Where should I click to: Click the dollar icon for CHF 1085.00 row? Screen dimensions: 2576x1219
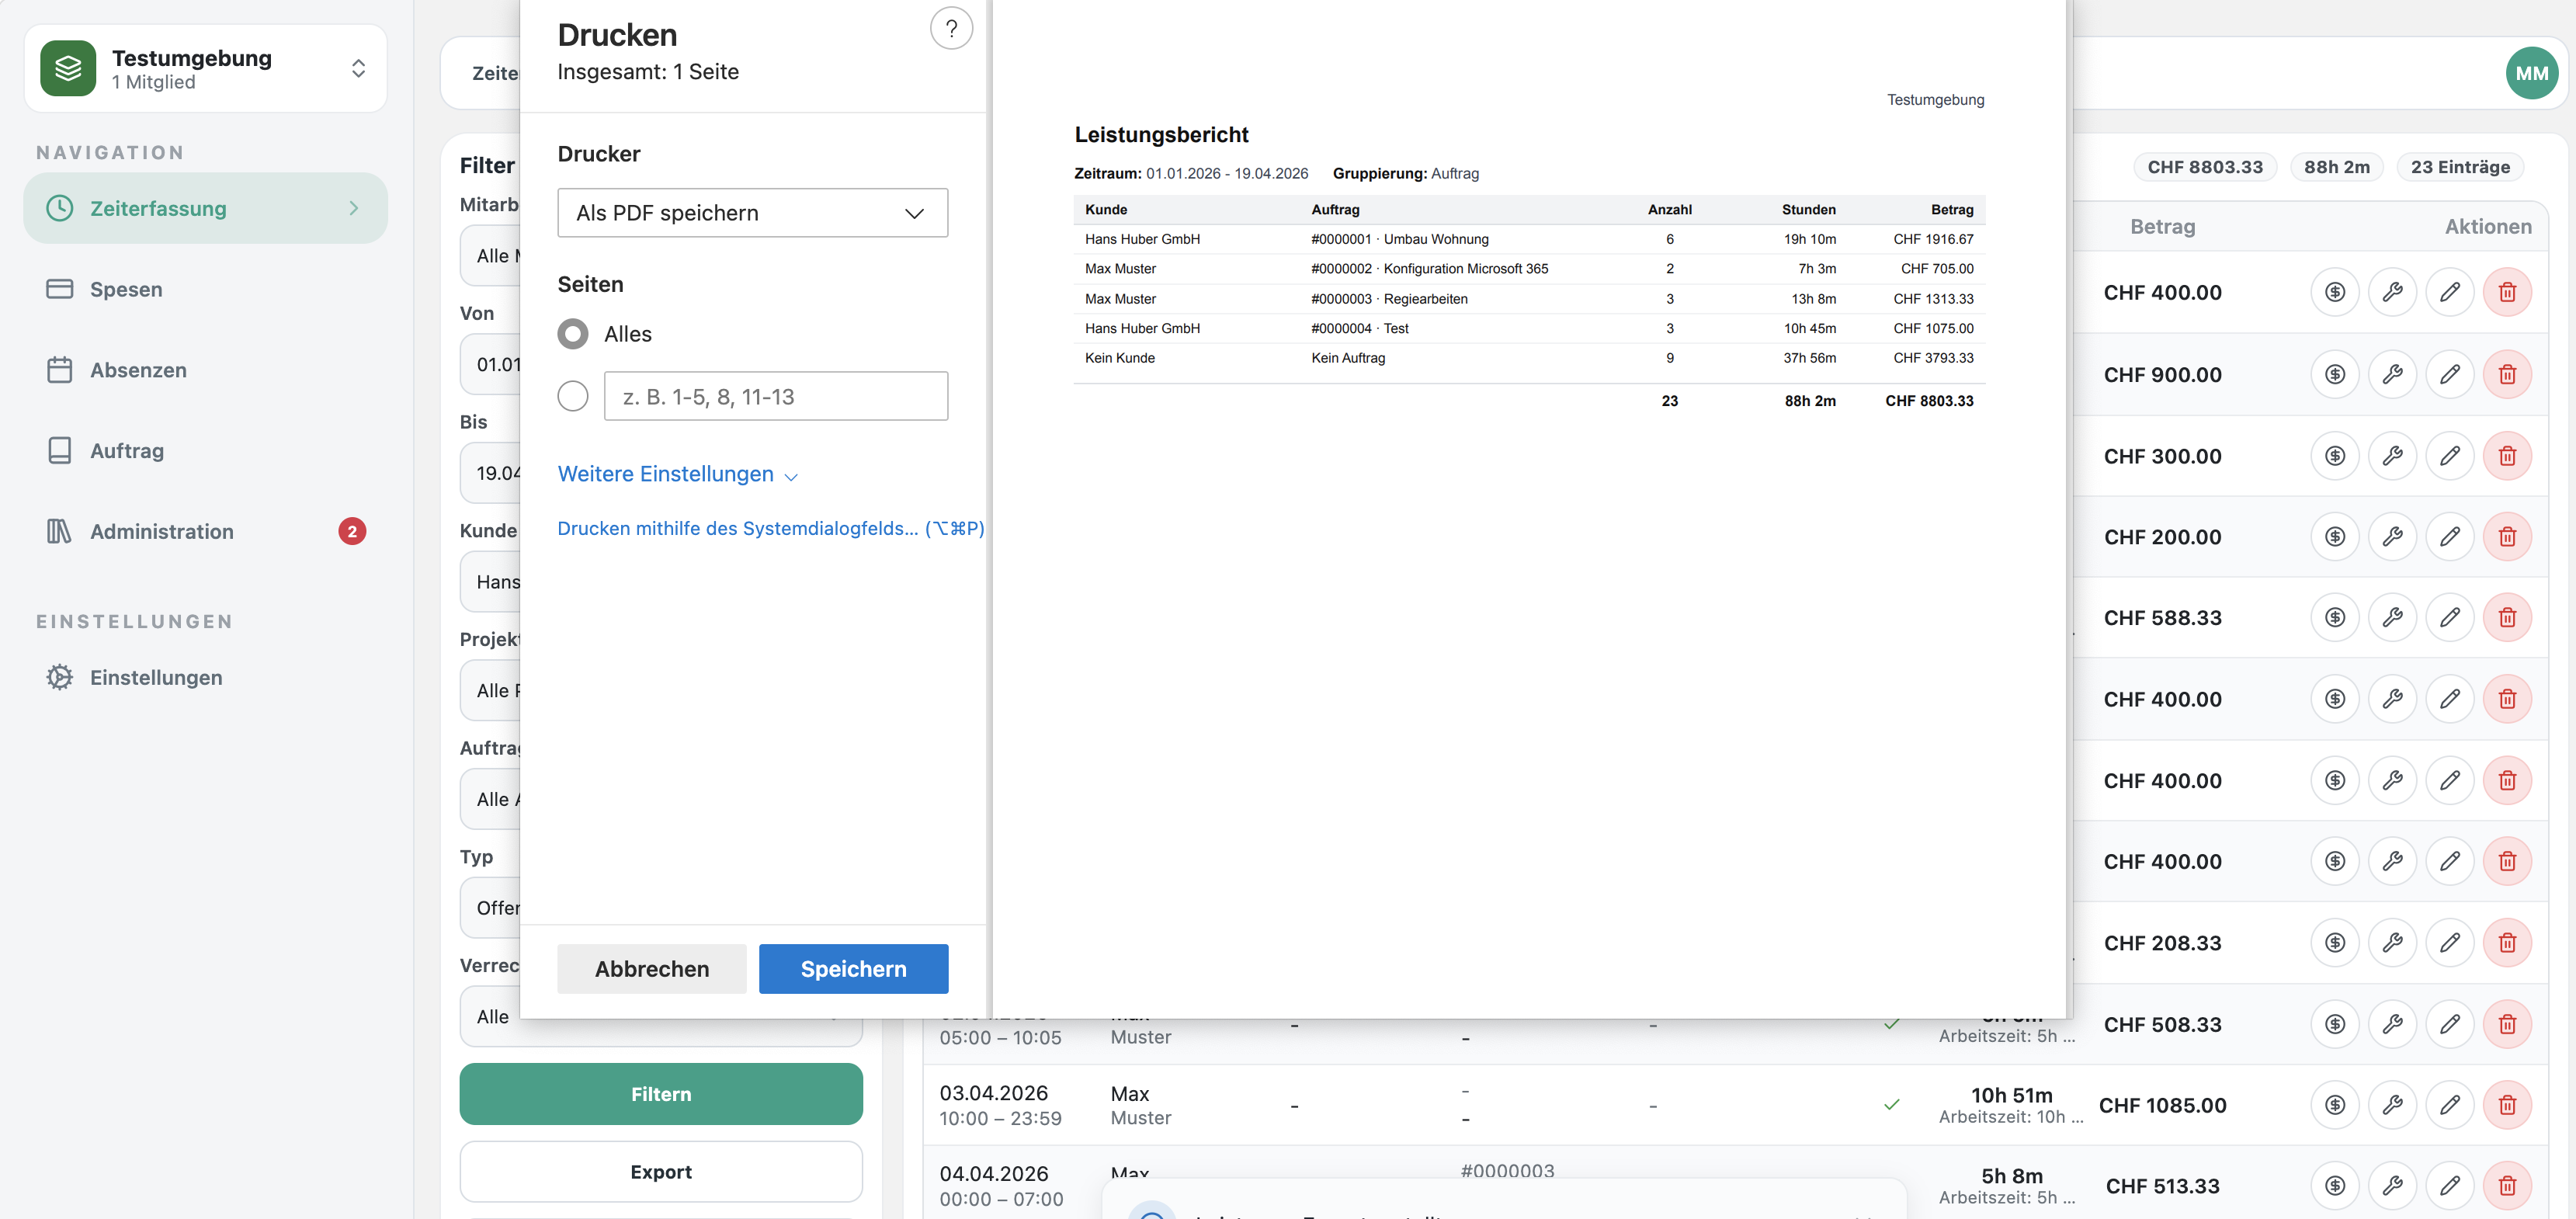(2334, 1105)
